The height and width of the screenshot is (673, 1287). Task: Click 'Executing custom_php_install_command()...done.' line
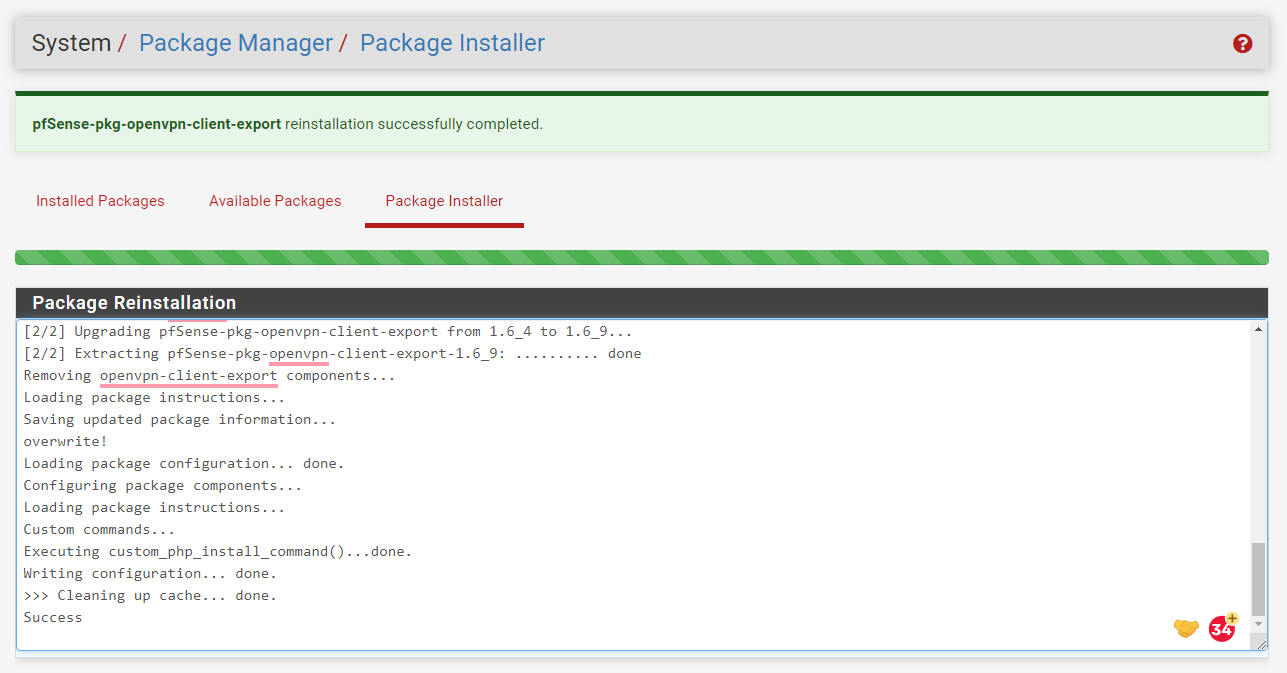[218, 551]
